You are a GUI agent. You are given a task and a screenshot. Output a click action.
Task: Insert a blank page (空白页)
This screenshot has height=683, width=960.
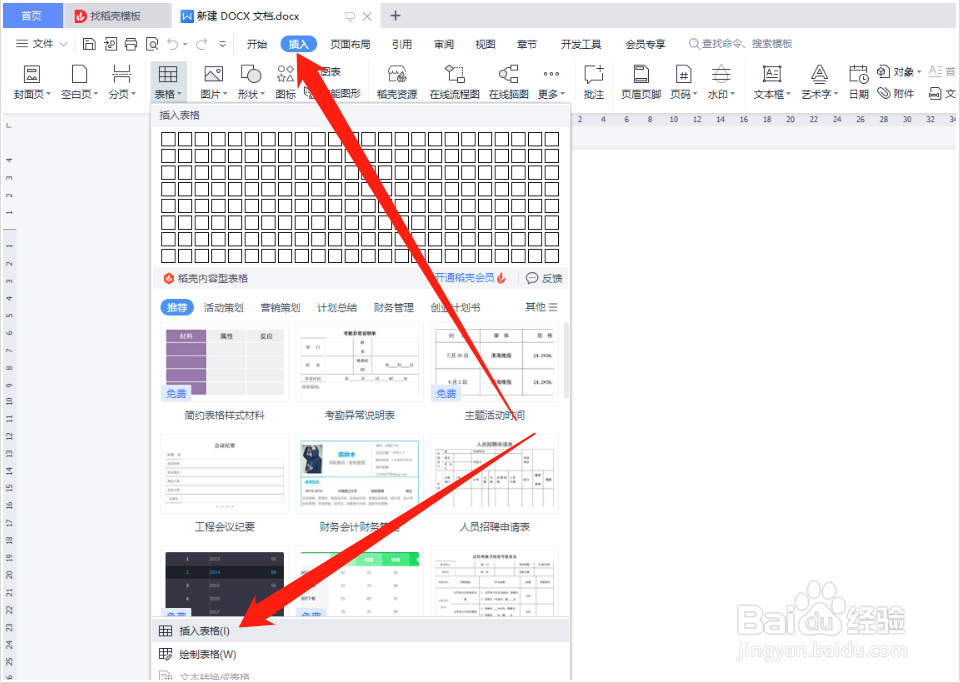pos(80,81)
